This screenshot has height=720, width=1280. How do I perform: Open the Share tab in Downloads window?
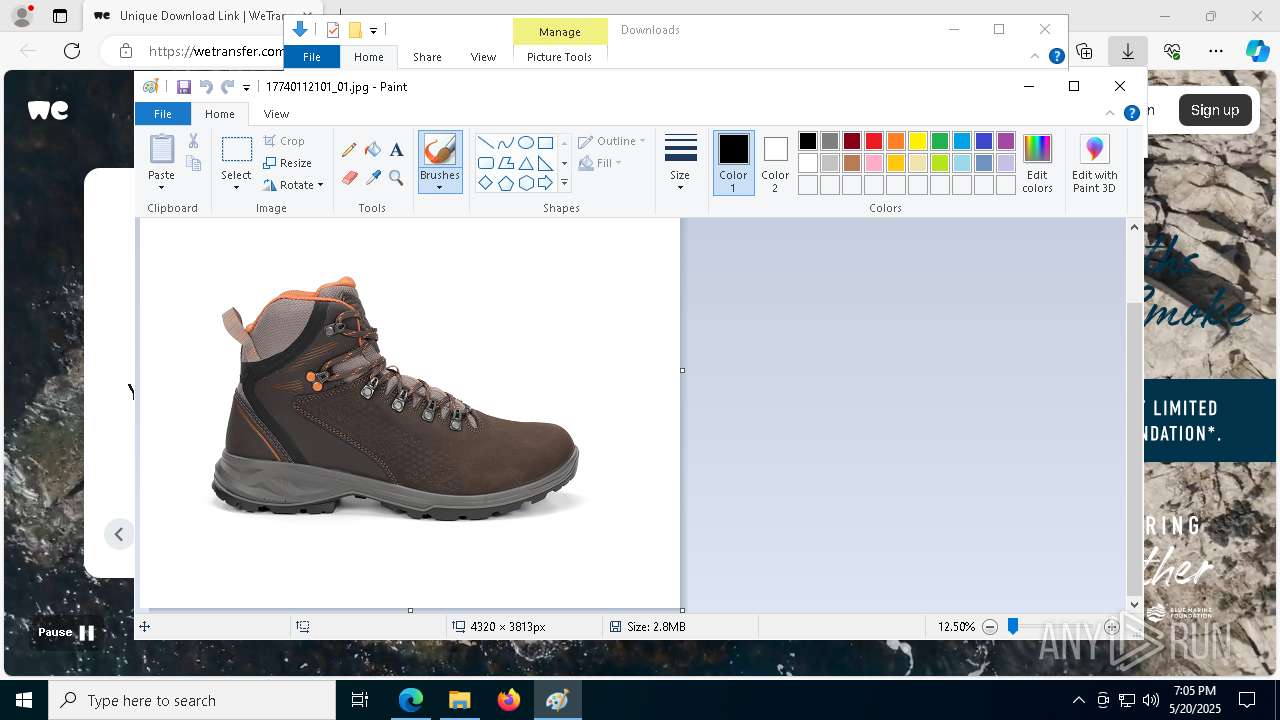click(427, 57)
